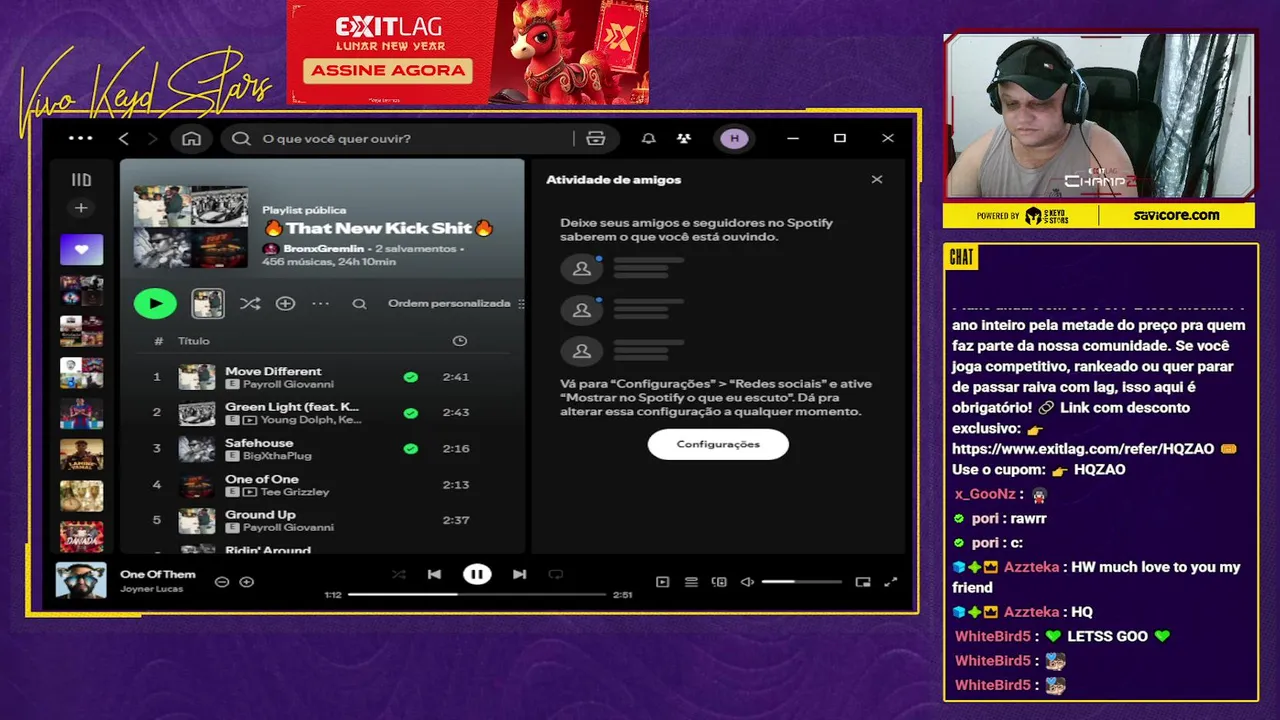Open the 'H' profile avatar menu

735,138
